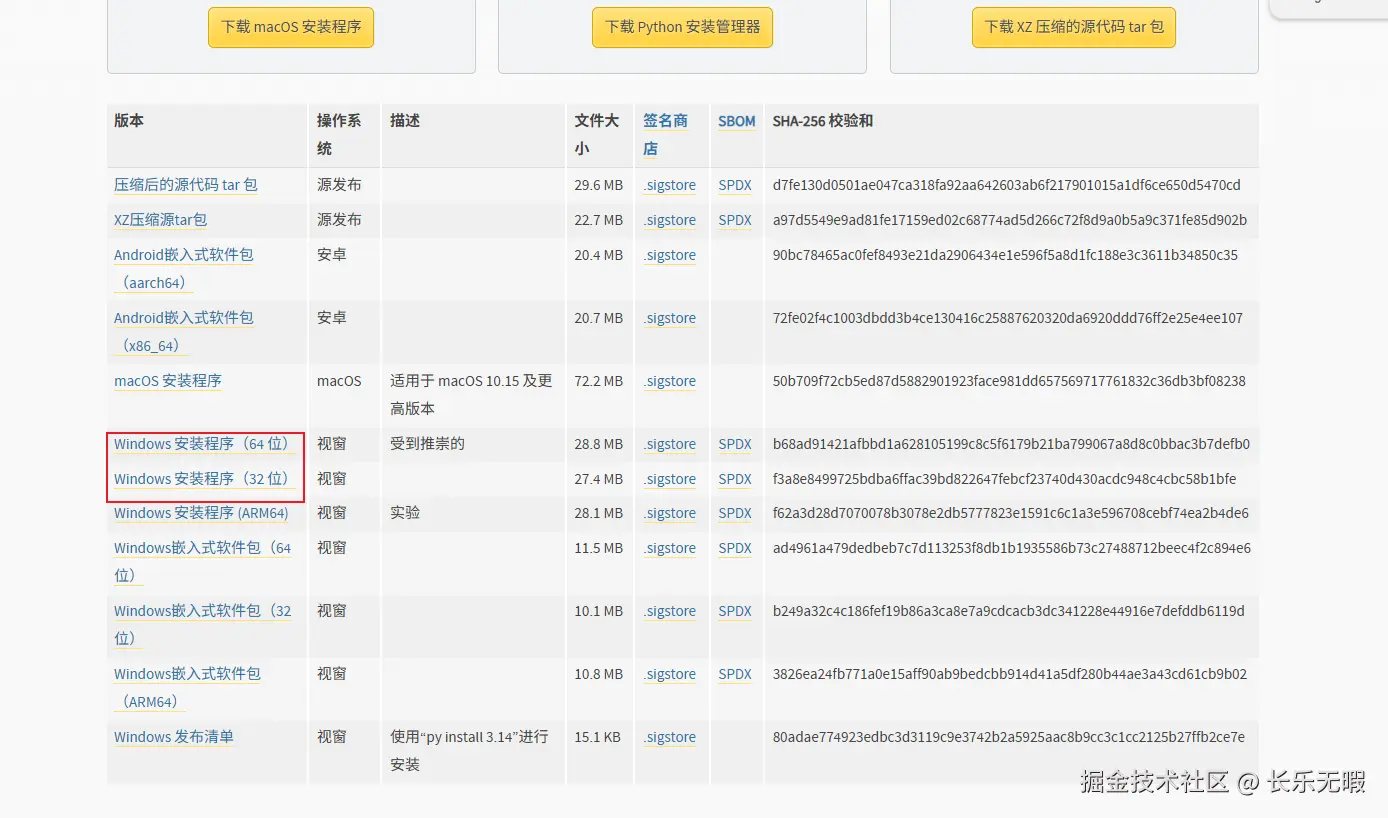Open the macOS 安装程序 link
The width and height of the screenshot is (1388, 818).
coord(168,381)
